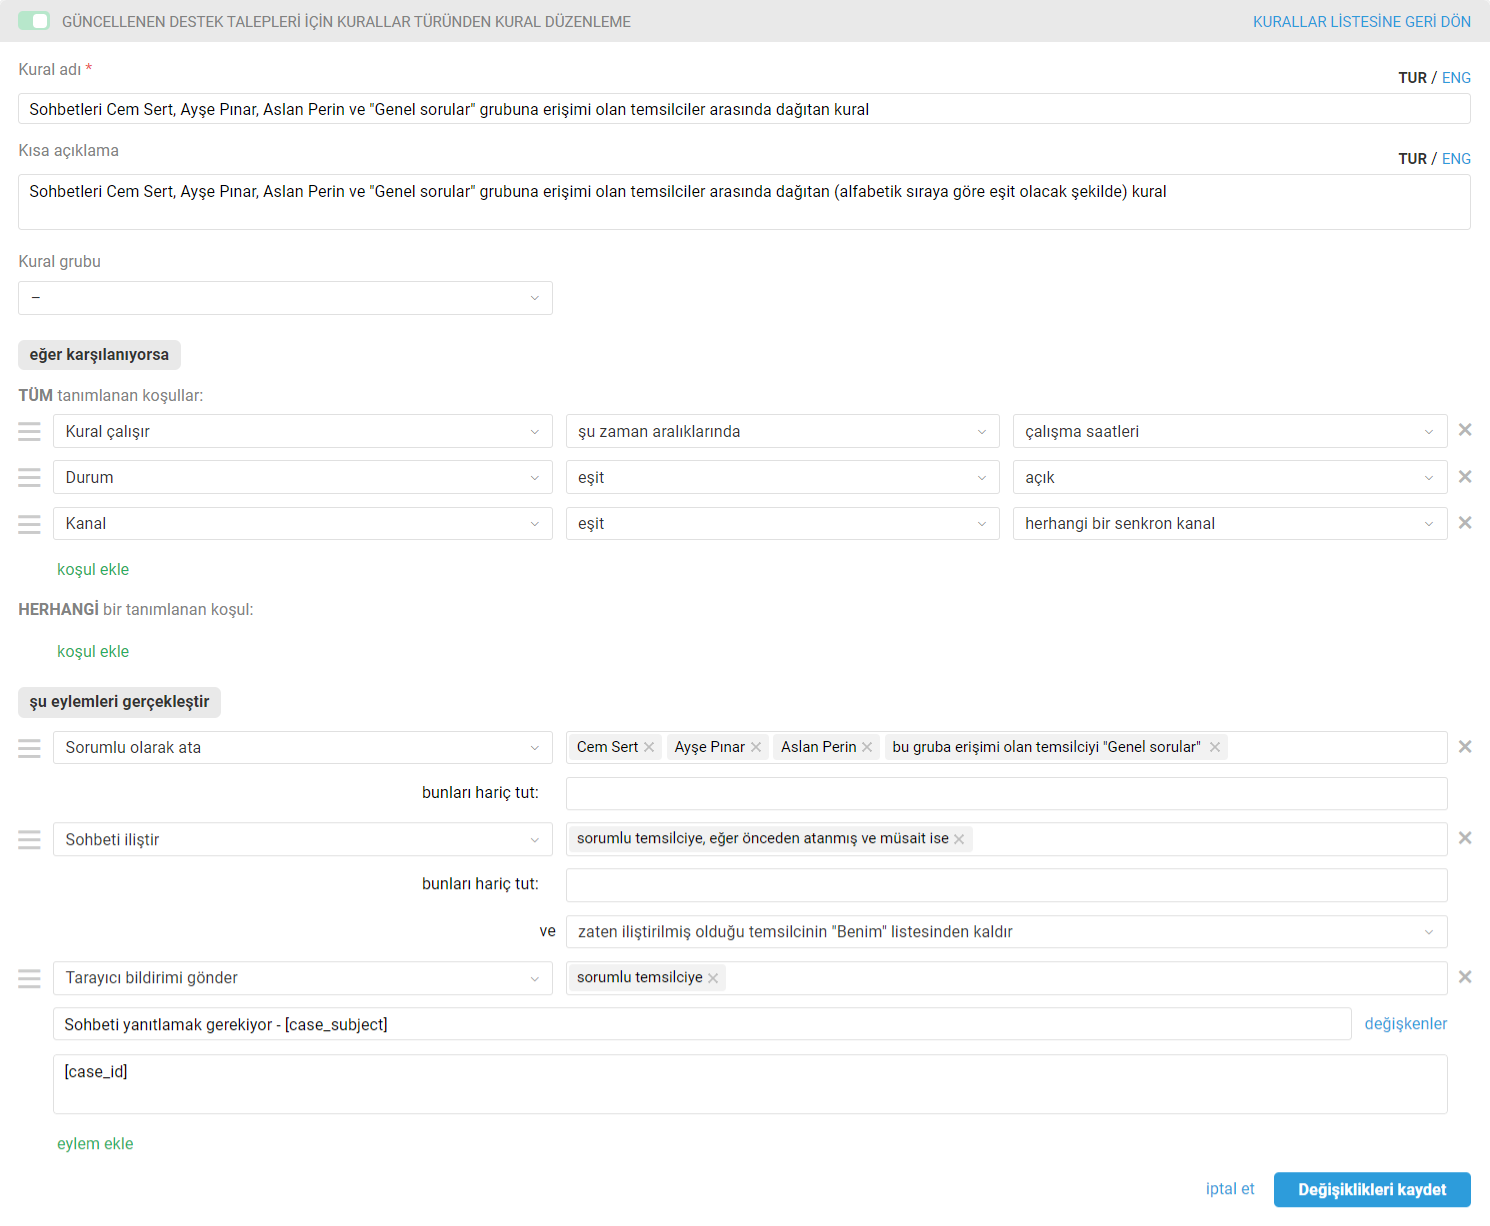This screenshot has width=1490, height=1226.
Task: Open 'herhangi bir senkron kanal' dropdown
Action: point(1229,524)
